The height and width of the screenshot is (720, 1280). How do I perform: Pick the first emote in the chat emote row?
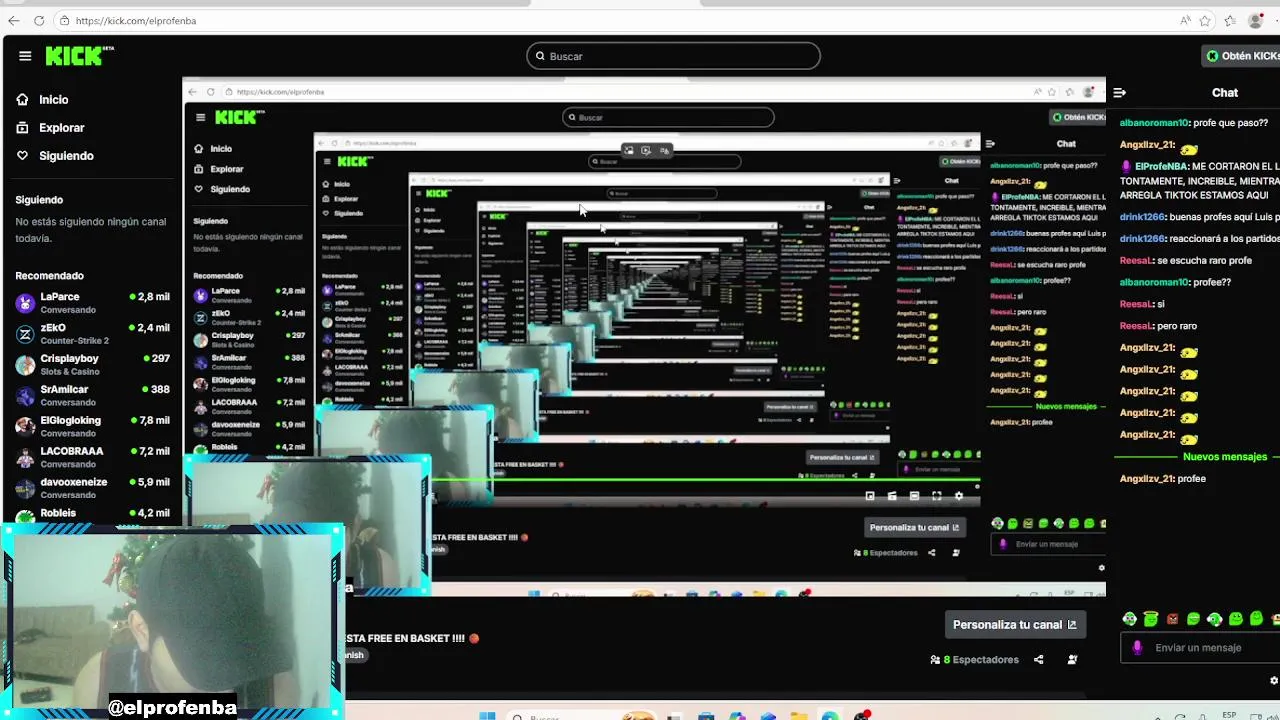1129,619
